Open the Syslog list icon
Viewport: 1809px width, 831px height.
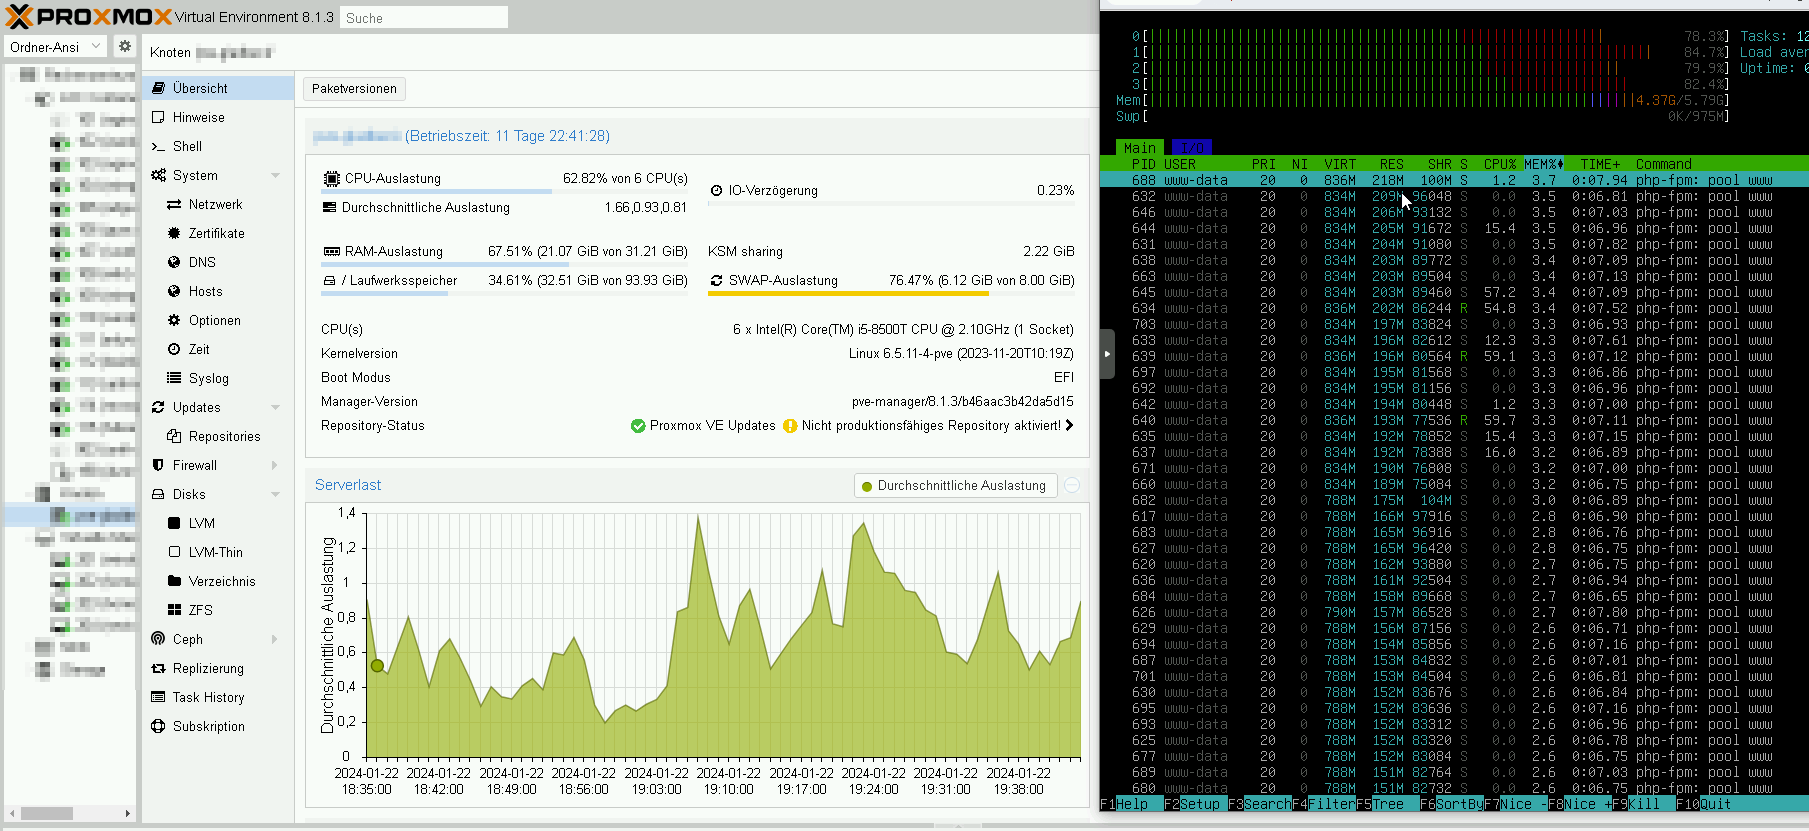pyautogui.click(x=174, y=378)
